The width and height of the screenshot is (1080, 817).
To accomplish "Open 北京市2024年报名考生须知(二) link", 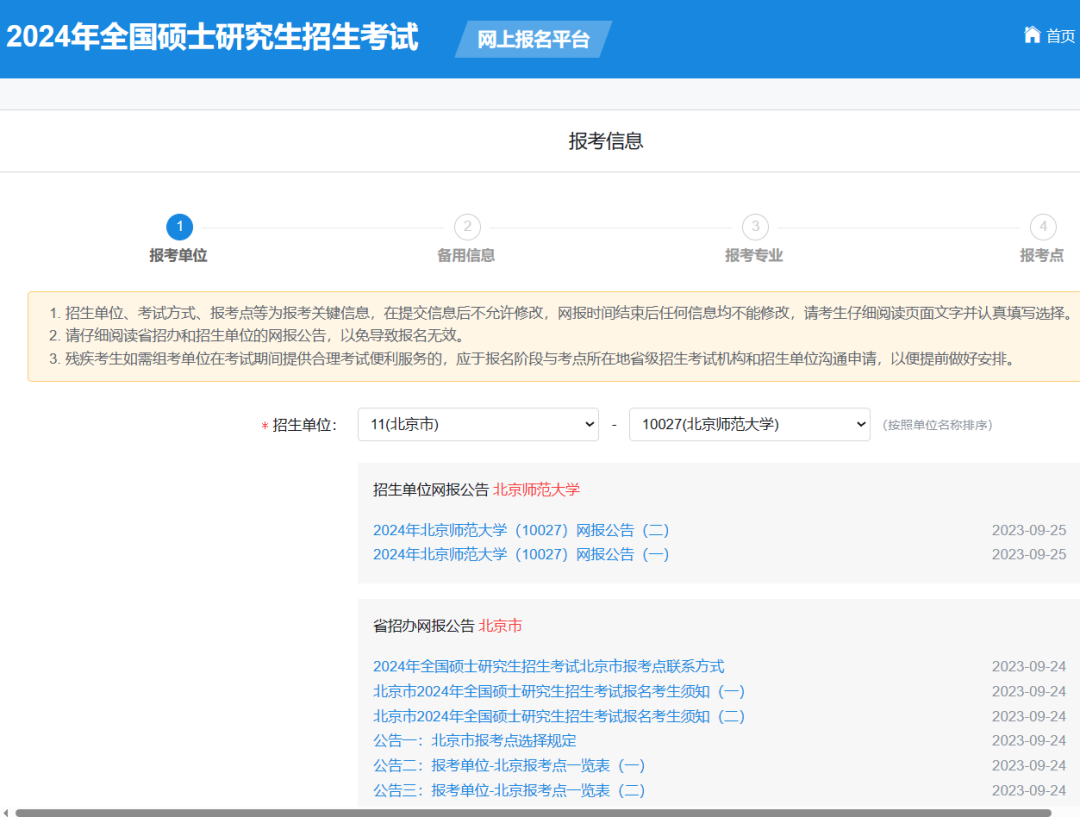I will 559,716.
